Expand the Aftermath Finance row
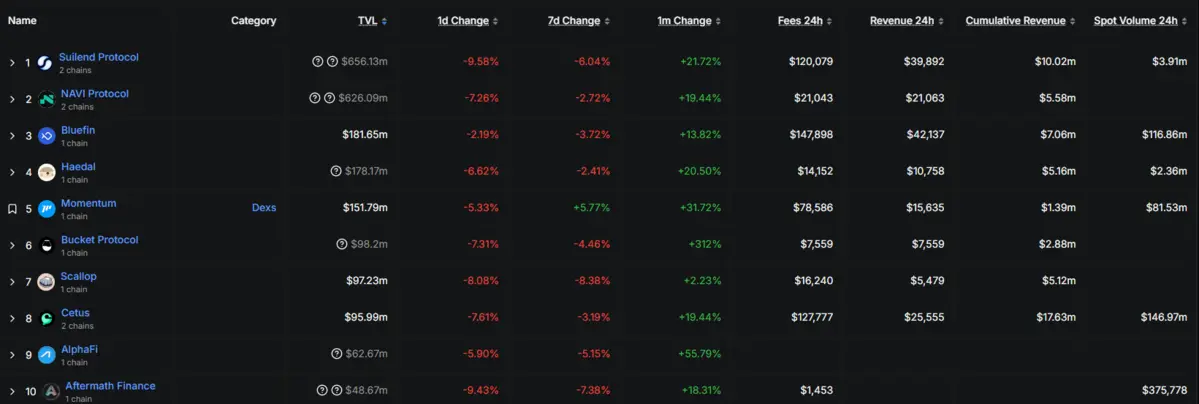 pyautogui.click(x=12, y=391)
